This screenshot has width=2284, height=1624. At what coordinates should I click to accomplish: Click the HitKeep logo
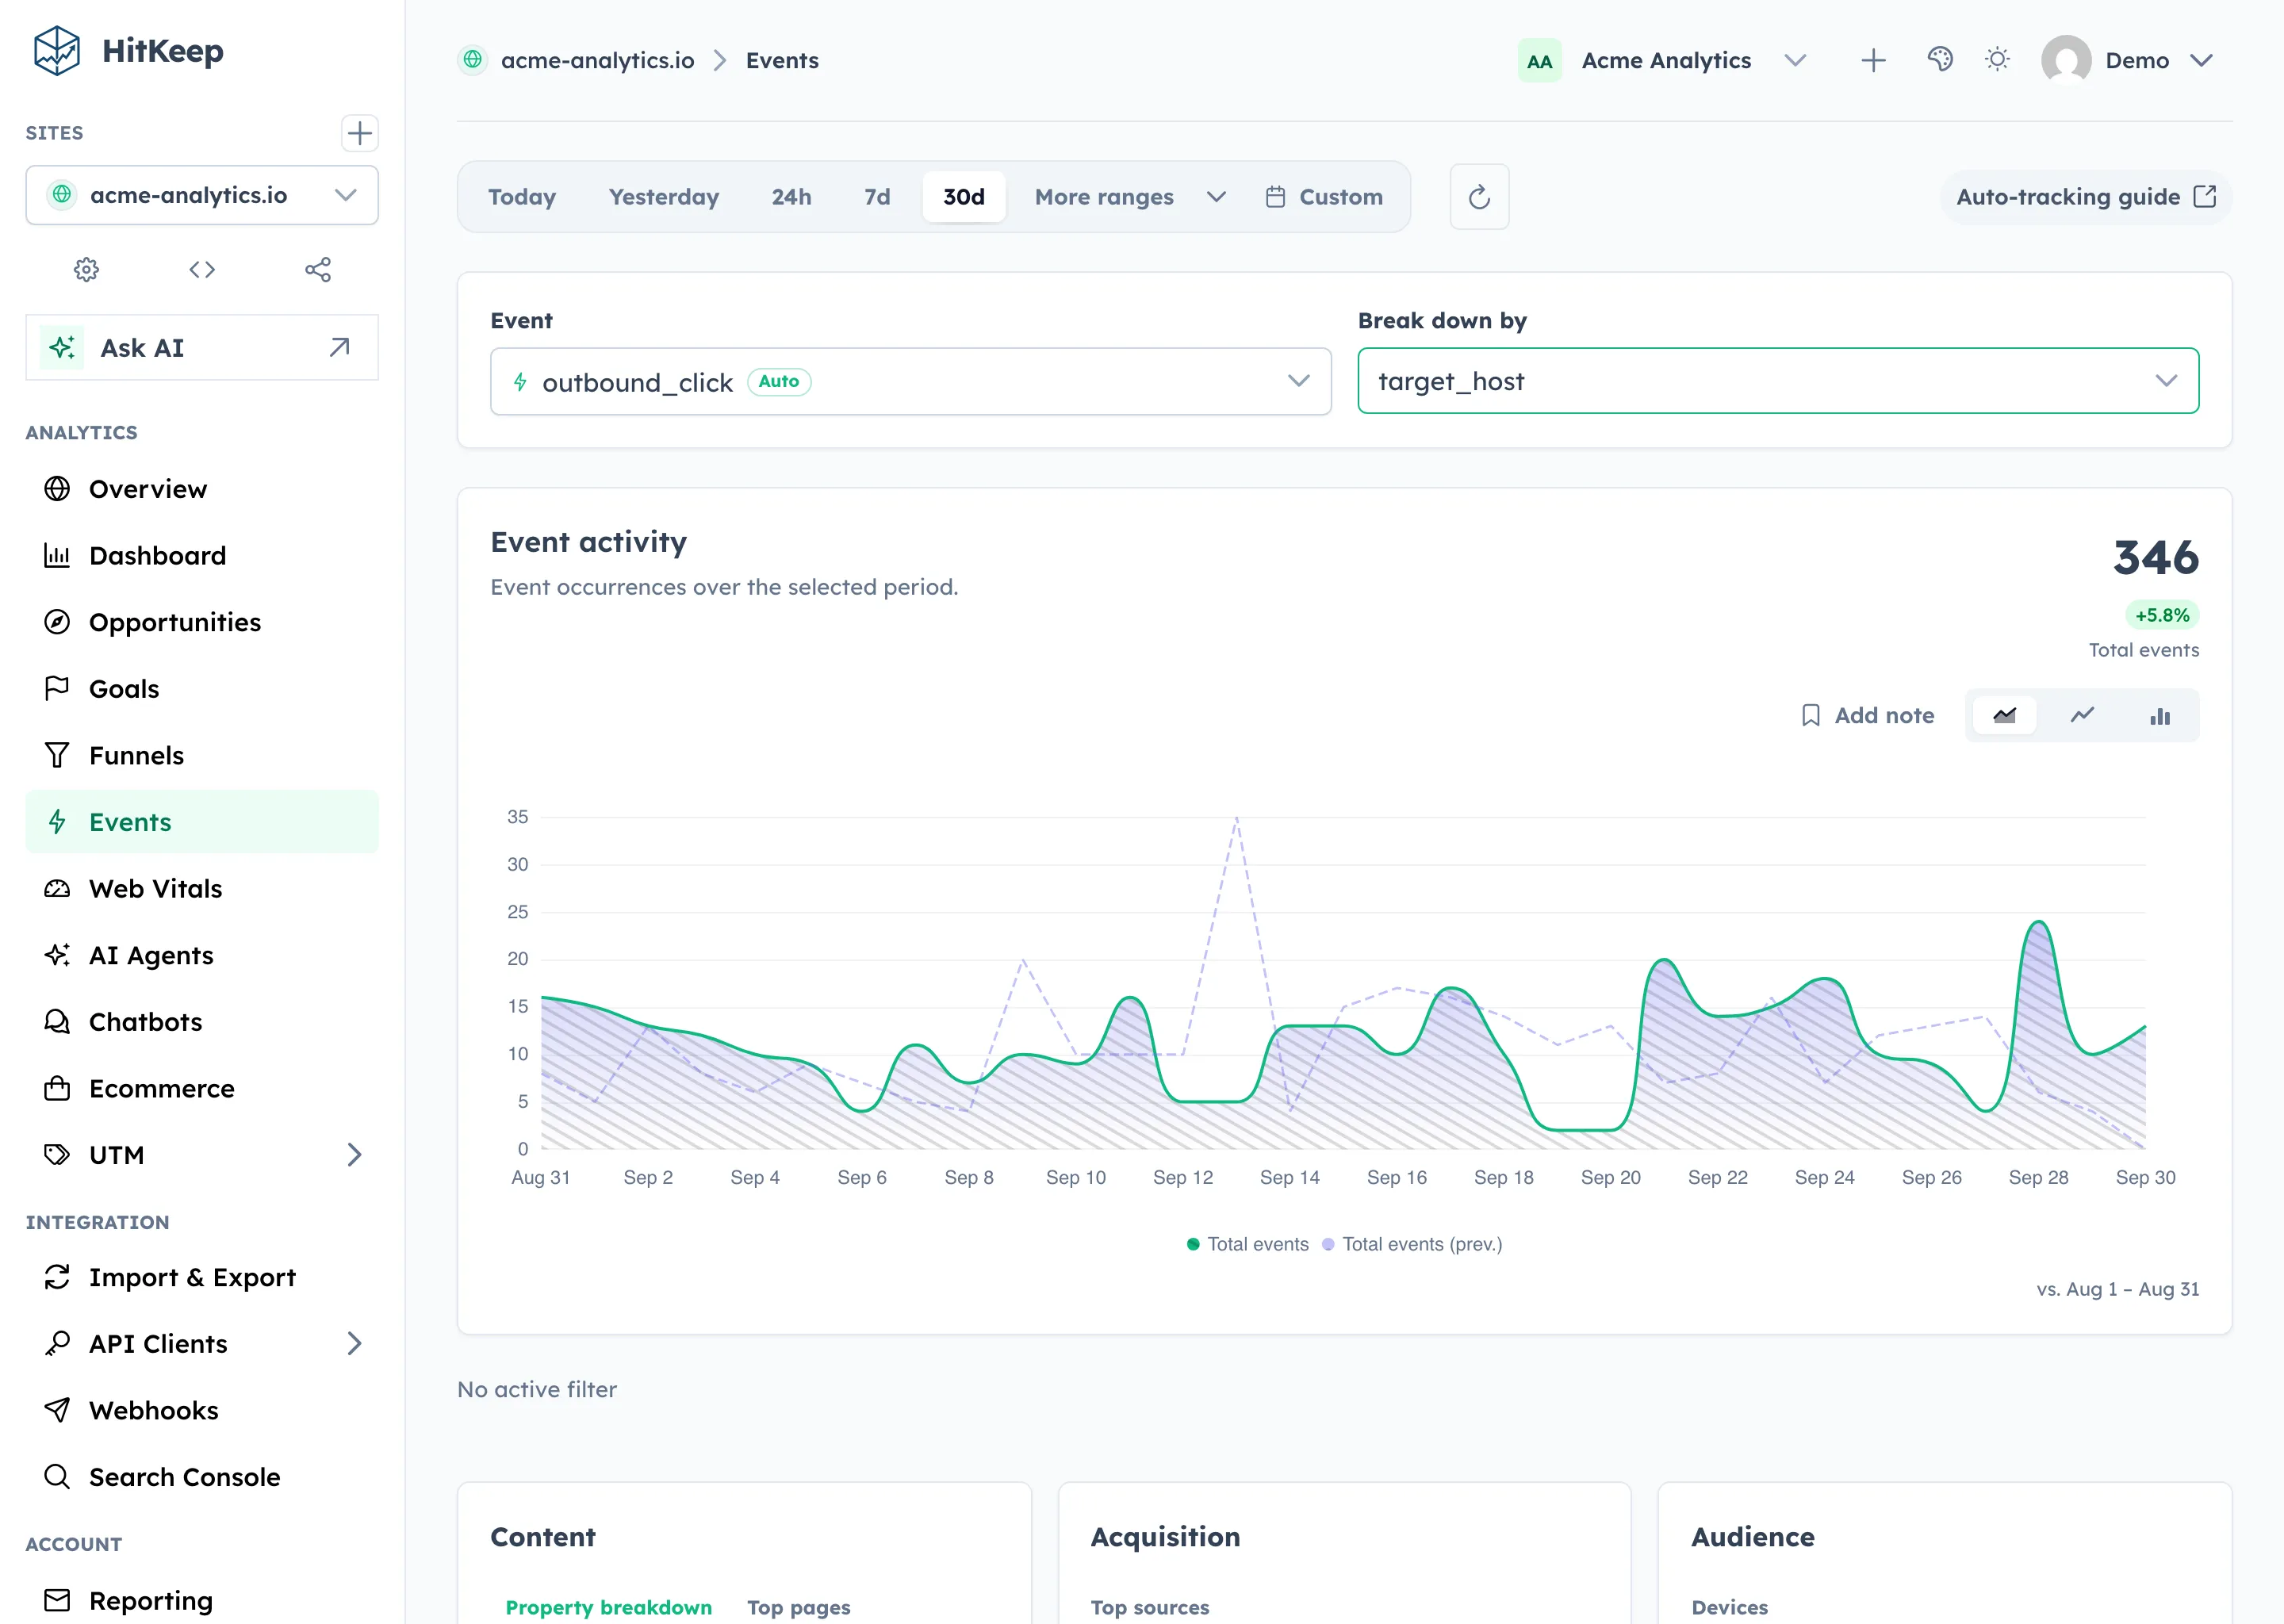coord(128,51)
